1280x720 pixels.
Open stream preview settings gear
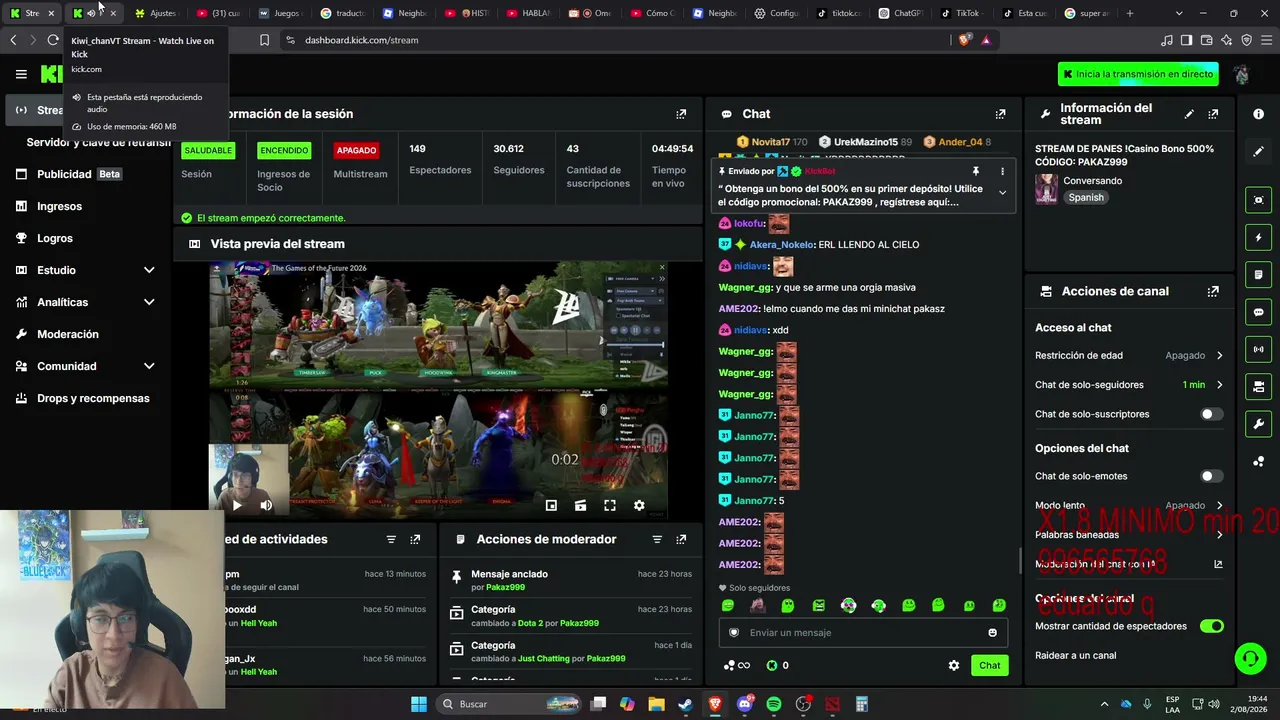click(639, 505)
